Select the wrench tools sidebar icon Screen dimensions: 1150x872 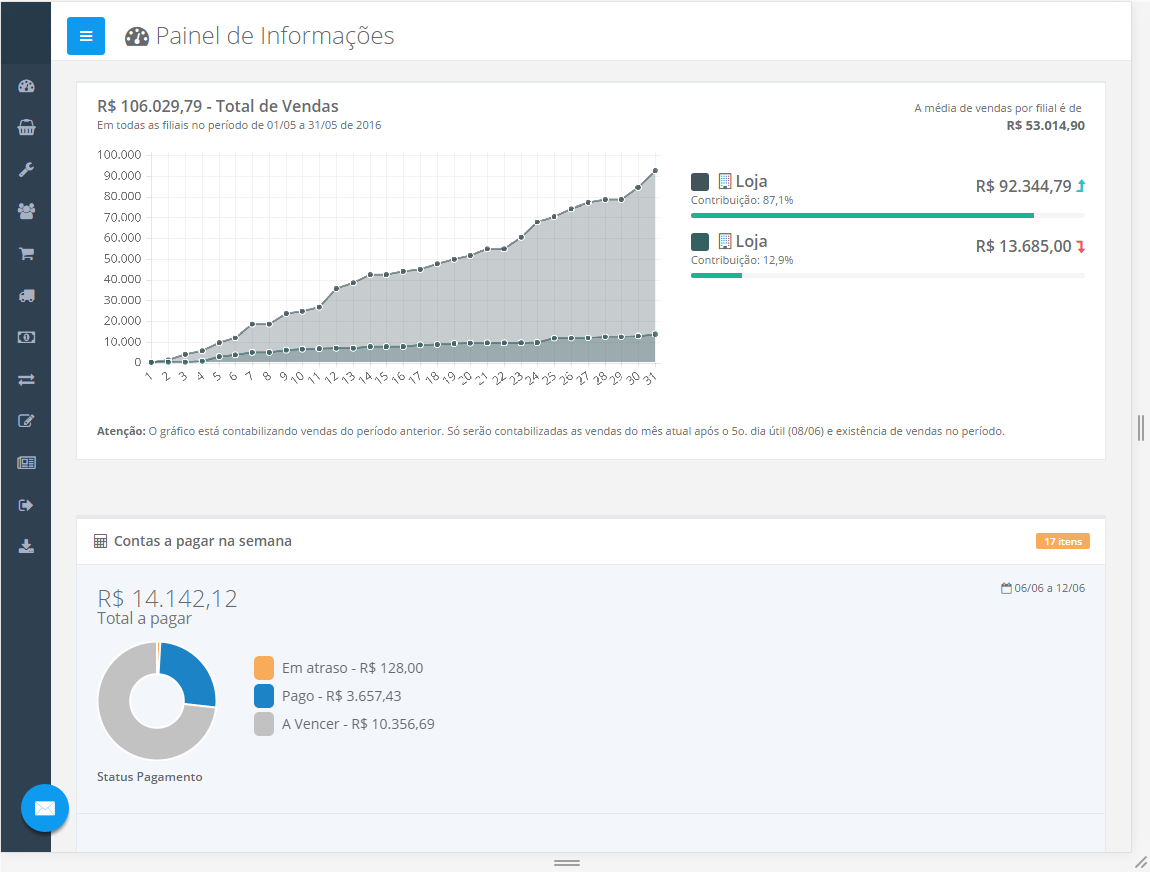click(26, 169)
